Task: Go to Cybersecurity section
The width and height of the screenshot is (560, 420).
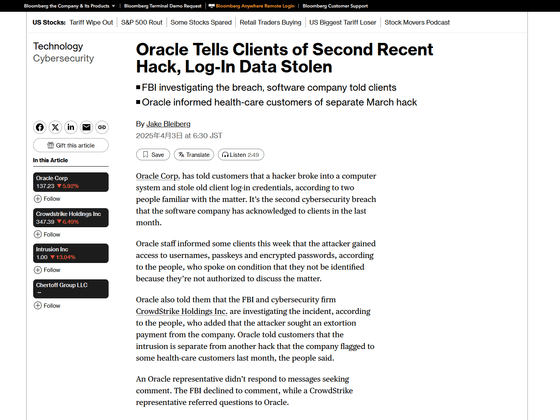Action: (64, 58)
